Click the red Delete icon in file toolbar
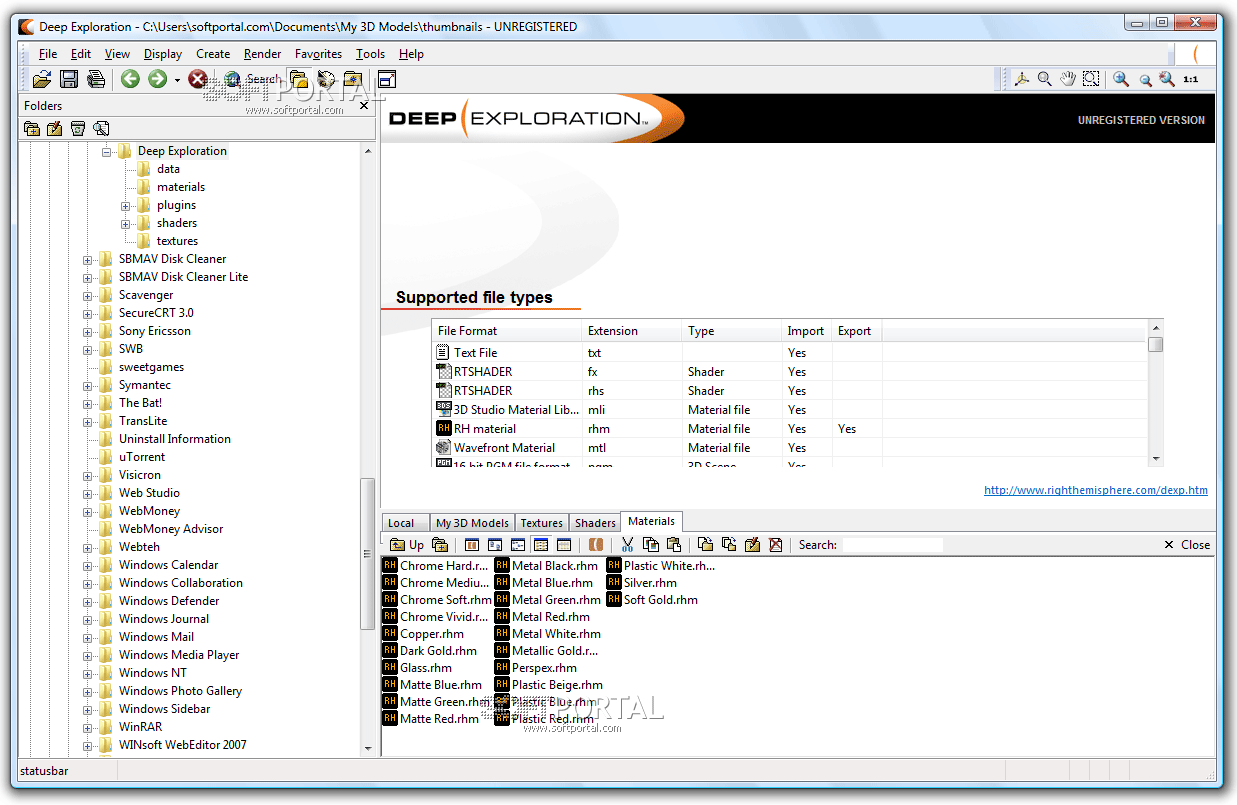Screen dimensions: 1237x805 (775, 545)
